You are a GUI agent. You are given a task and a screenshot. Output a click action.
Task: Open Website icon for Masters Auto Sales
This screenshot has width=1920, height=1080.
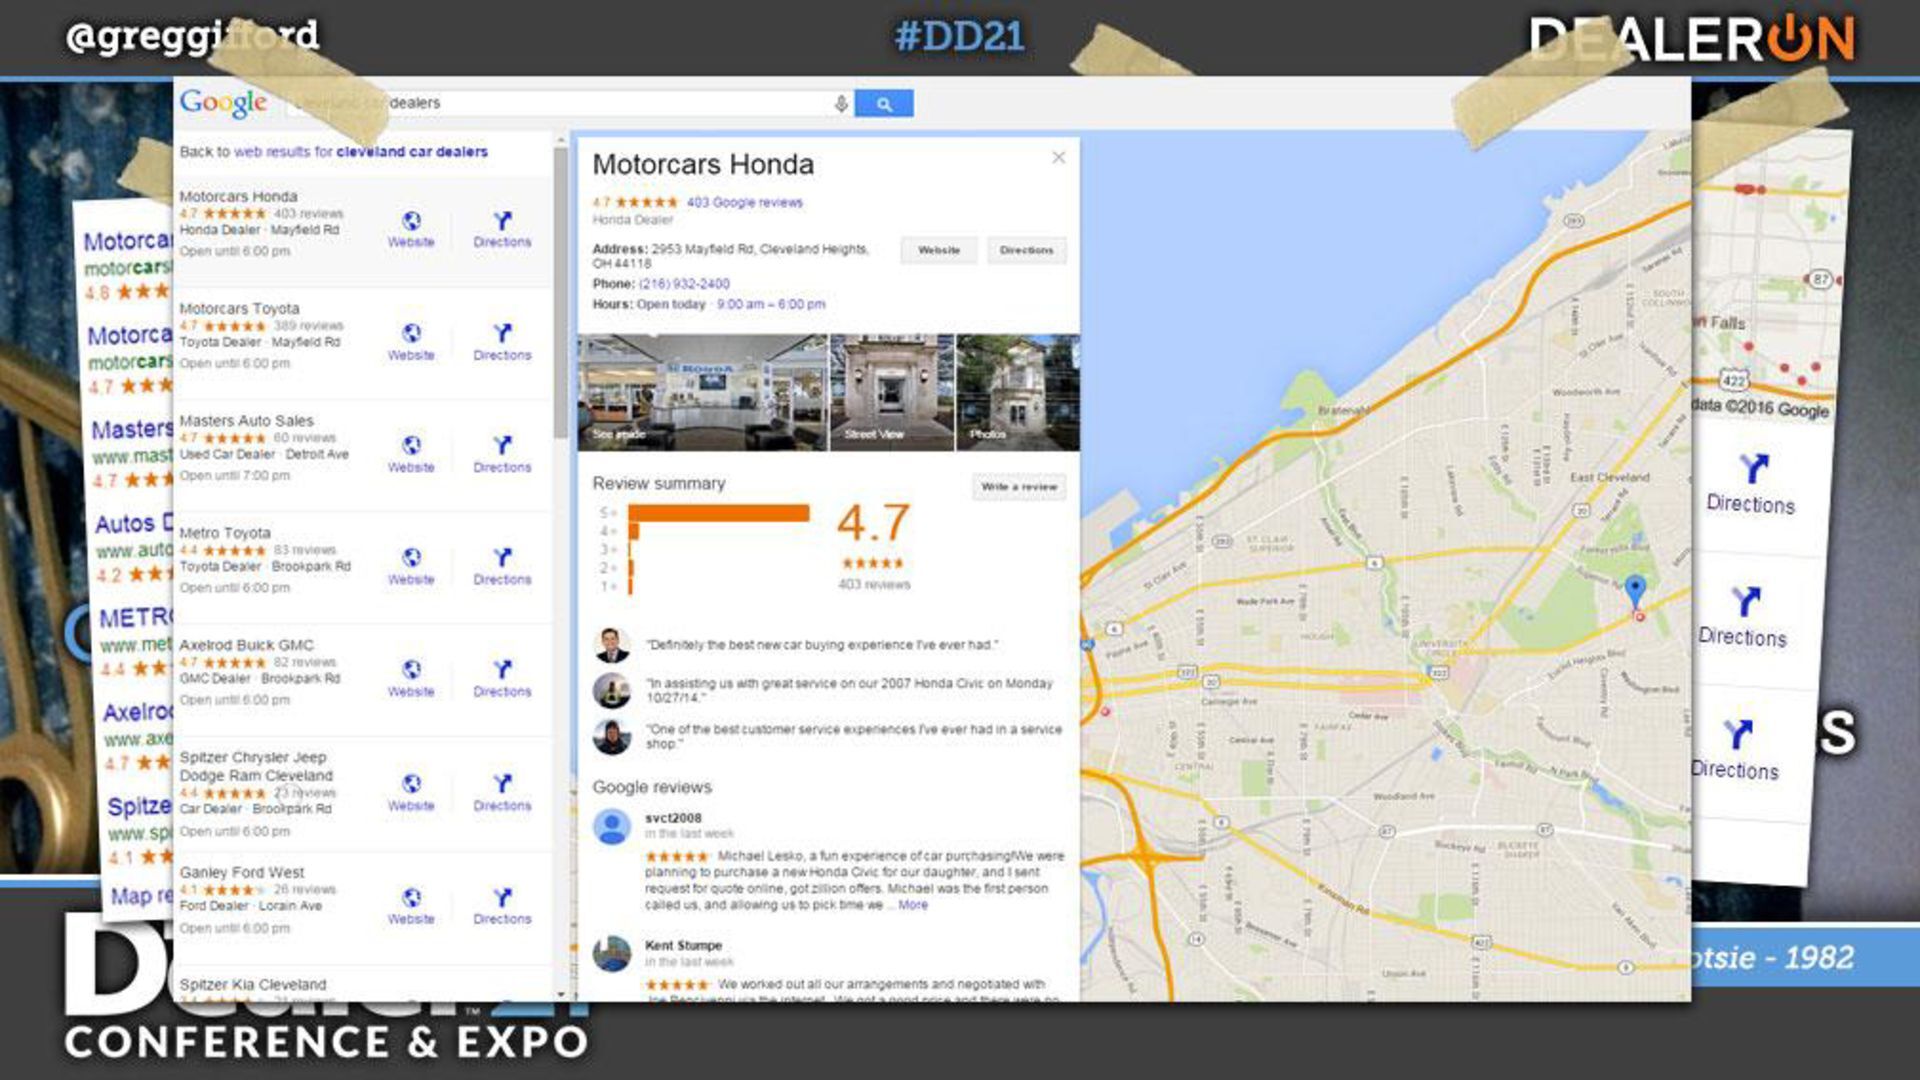click(x=411, y=445)
